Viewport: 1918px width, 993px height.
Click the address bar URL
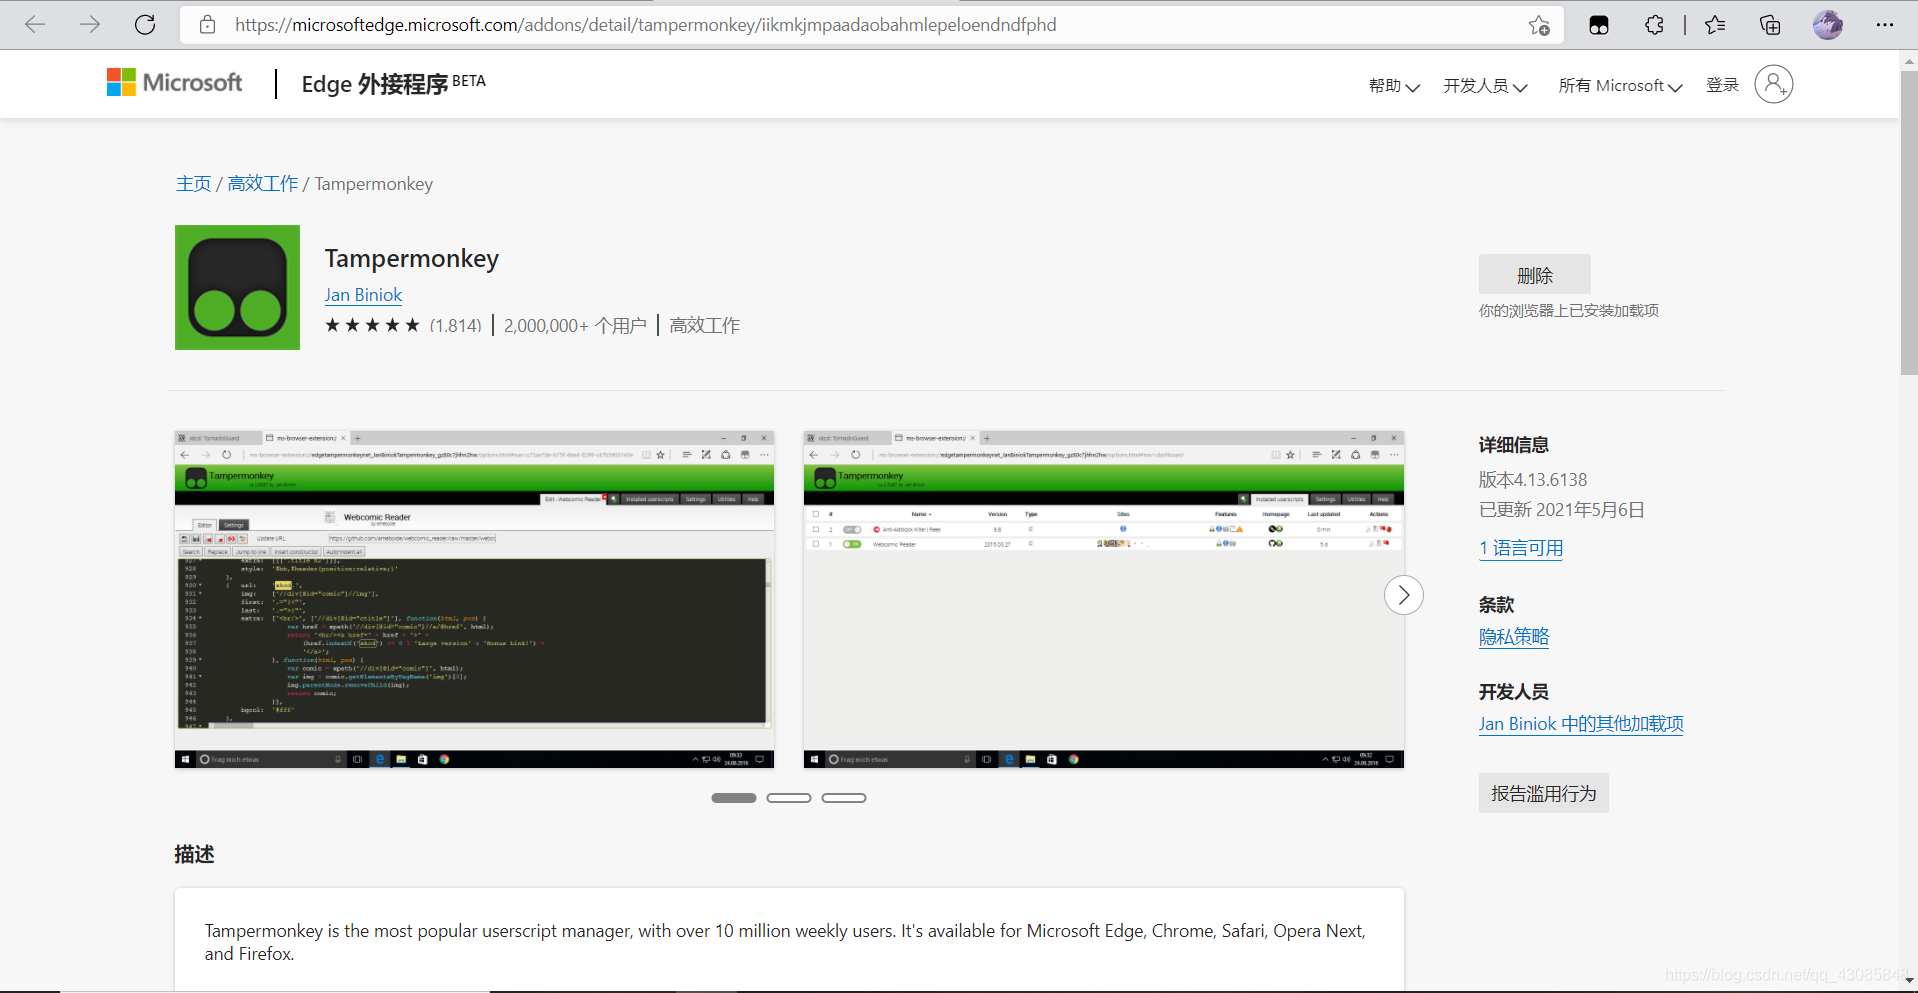pyautogui.click(x=646, y=25)
